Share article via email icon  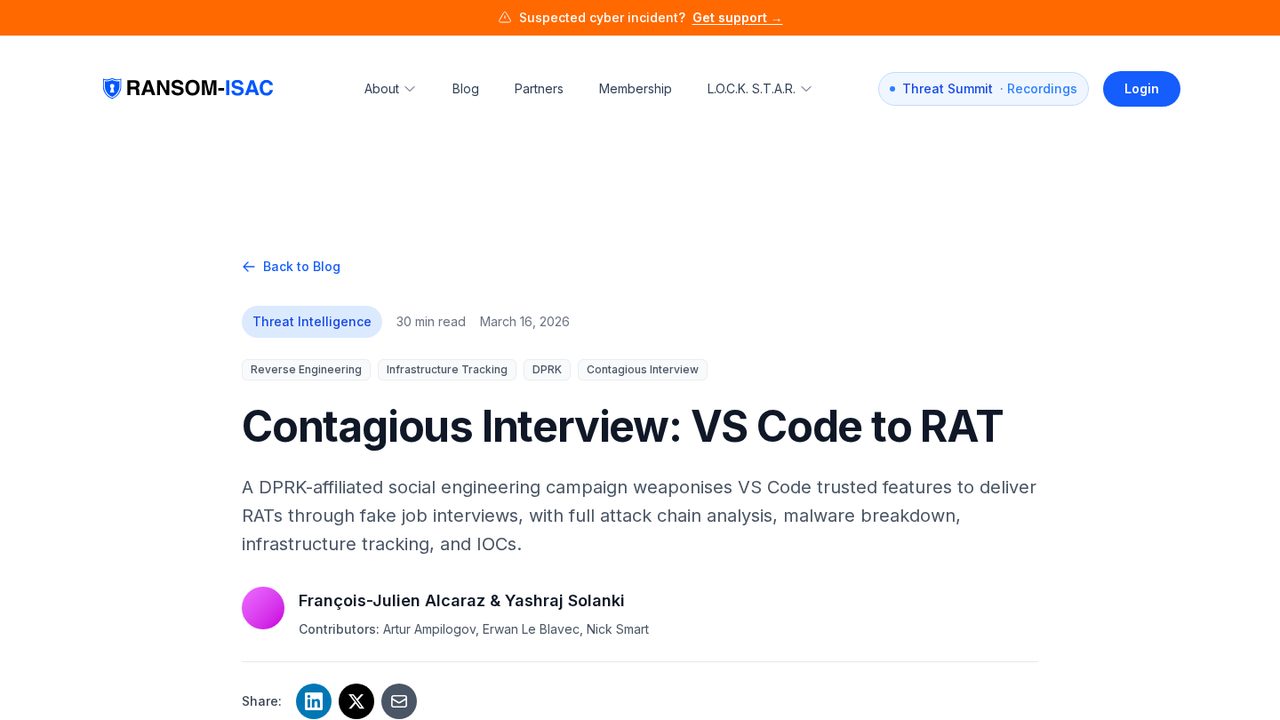coord(399,701)
